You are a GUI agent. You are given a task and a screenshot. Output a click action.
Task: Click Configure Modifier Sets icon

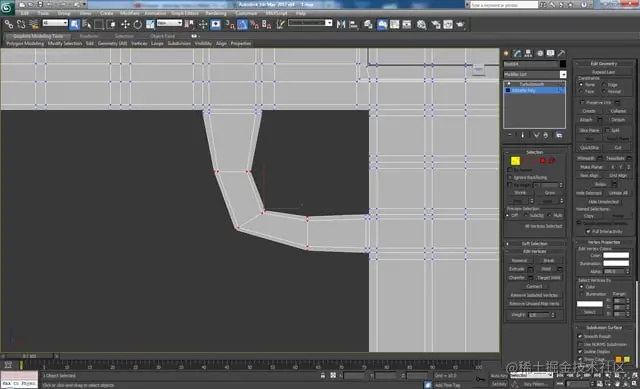tap(559, 135)
